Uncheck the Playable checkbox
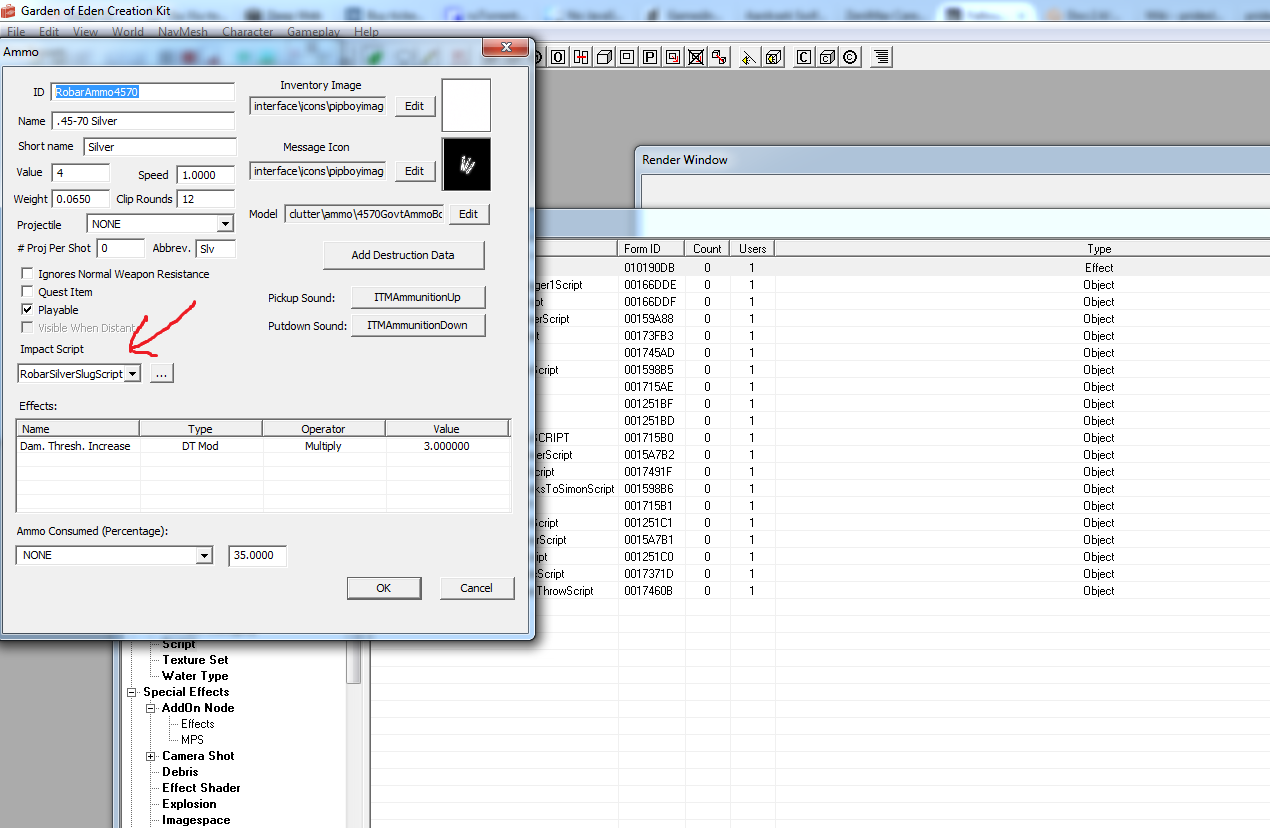Screen dimensions: 1270x828 [26, 310]
